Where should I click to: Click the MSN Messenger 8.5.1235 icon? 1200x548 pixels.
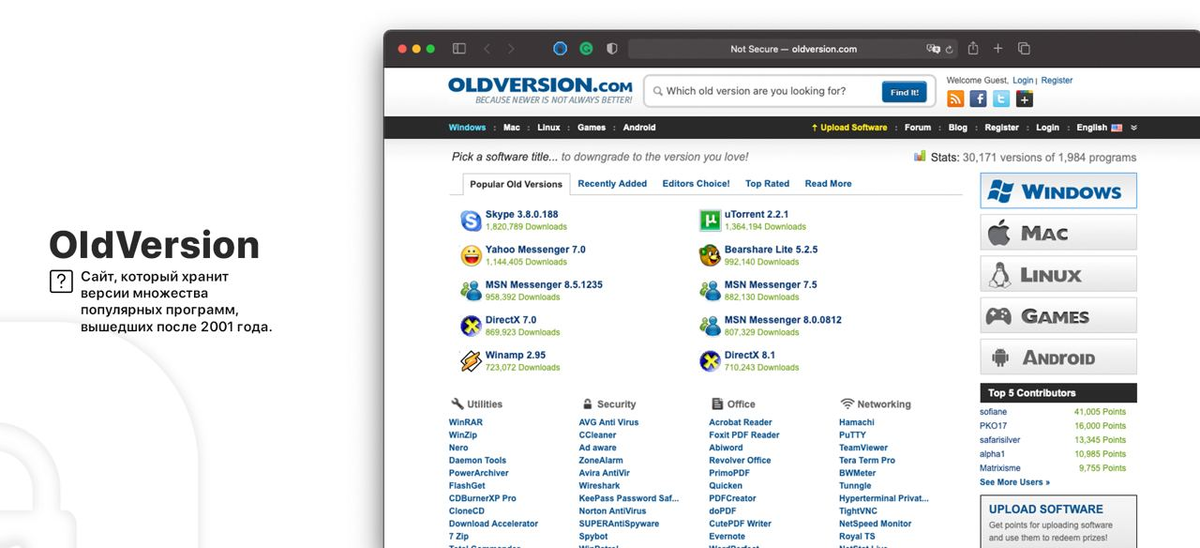[470, 291]
